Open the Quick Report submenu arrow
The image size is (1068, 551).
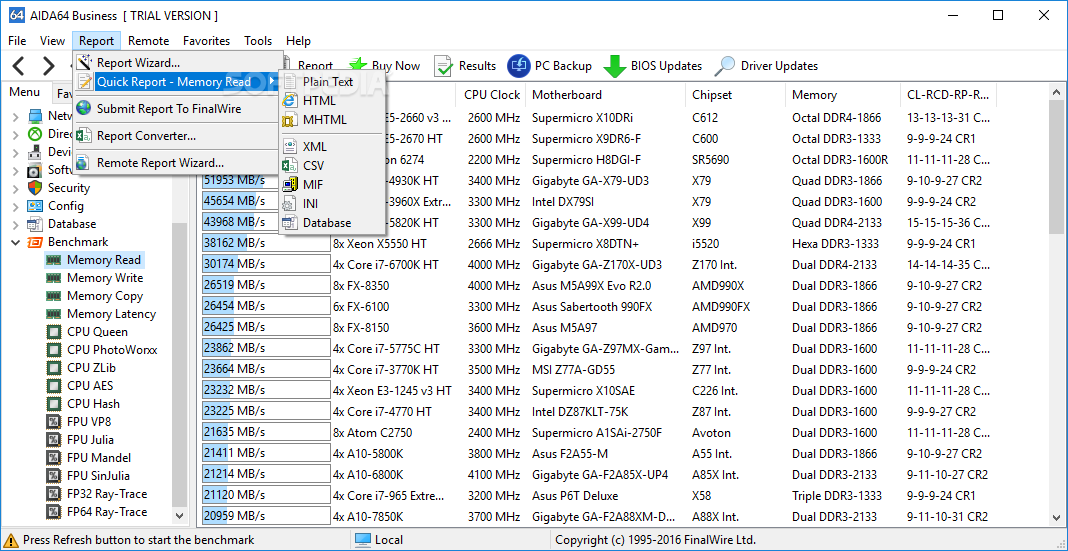click(x=273, y=82)
